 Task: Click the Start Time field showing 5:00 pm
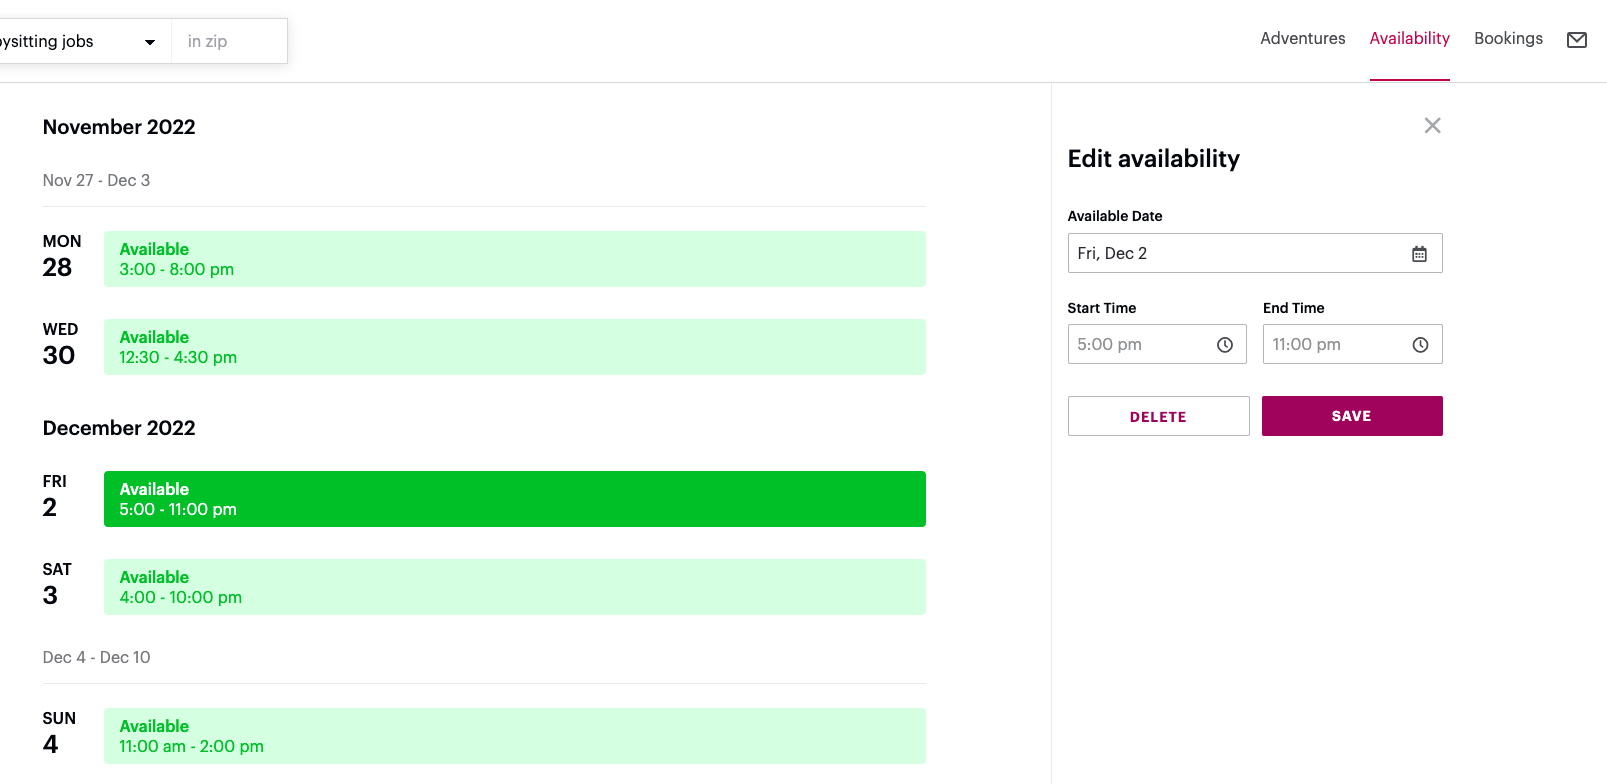tap(1157, 344)
